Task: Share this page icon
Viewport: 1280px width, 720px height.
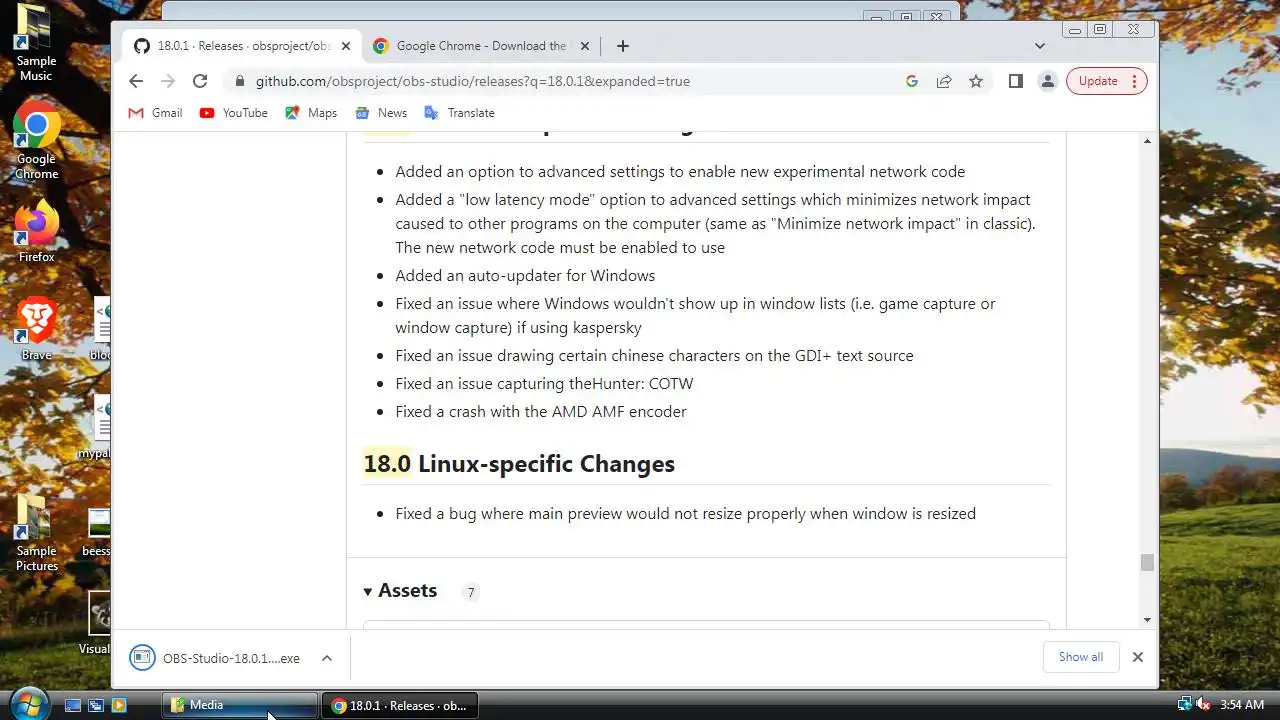Action: [944, 81]
